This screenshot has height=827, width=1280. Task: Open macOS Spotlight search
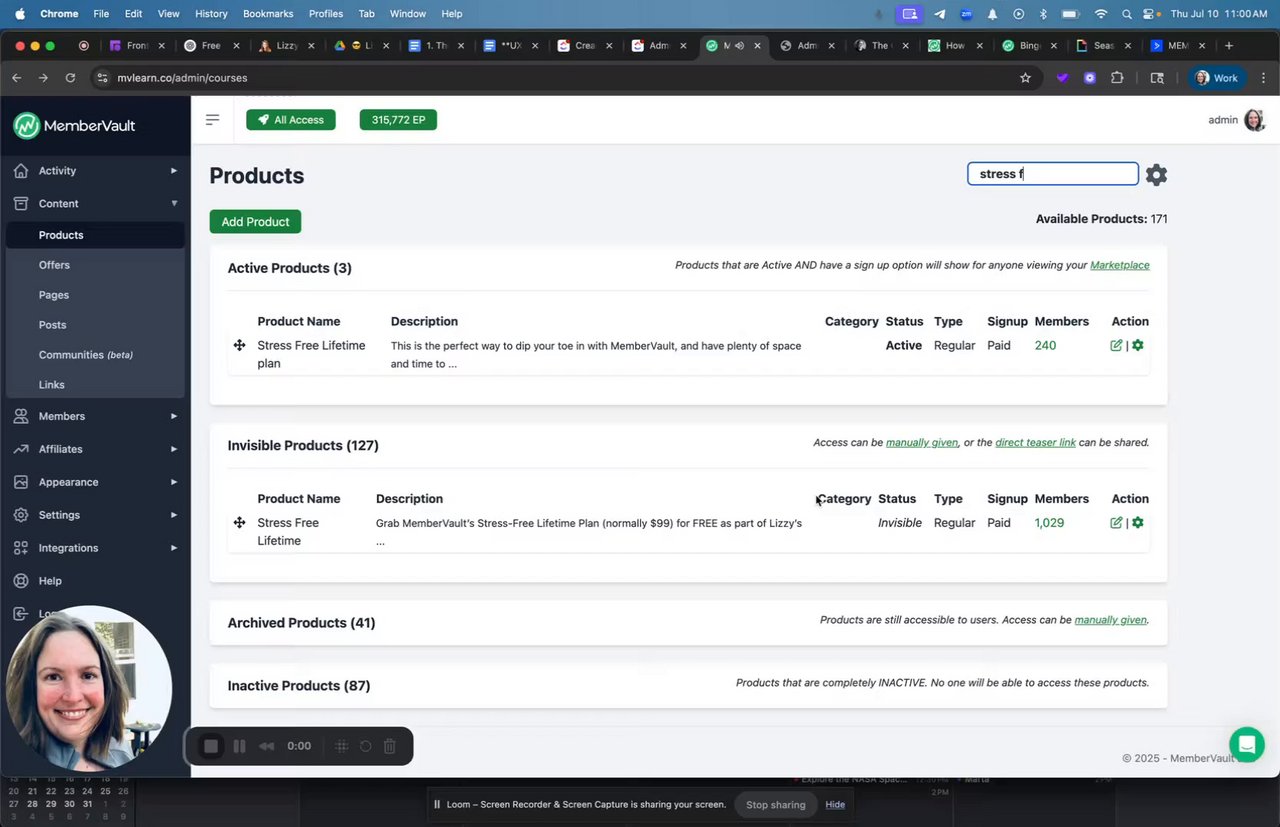[1127, 14]
